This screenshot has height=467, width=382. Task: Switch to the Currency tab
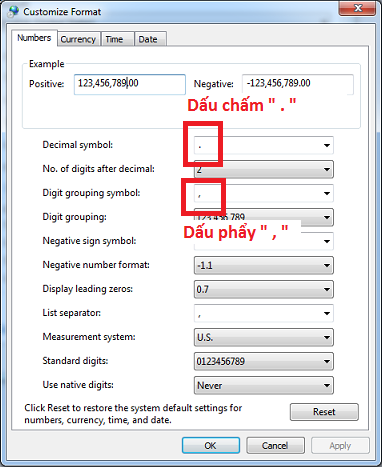(x=78, y=39)
